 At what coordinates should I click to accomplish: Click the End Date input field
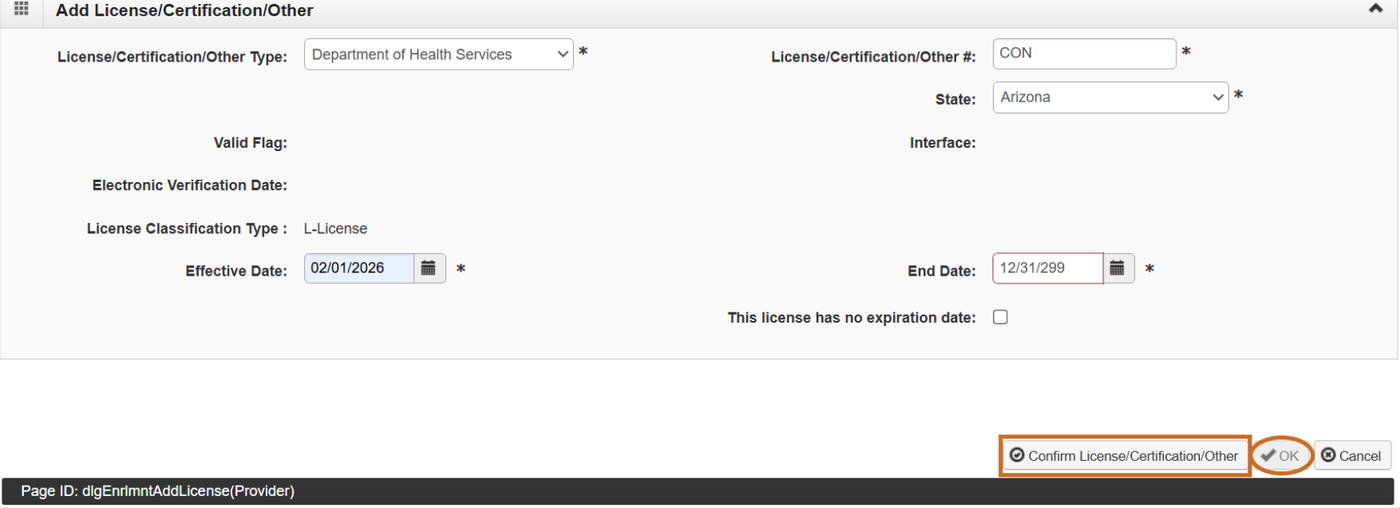click(x=1048, y=268)
